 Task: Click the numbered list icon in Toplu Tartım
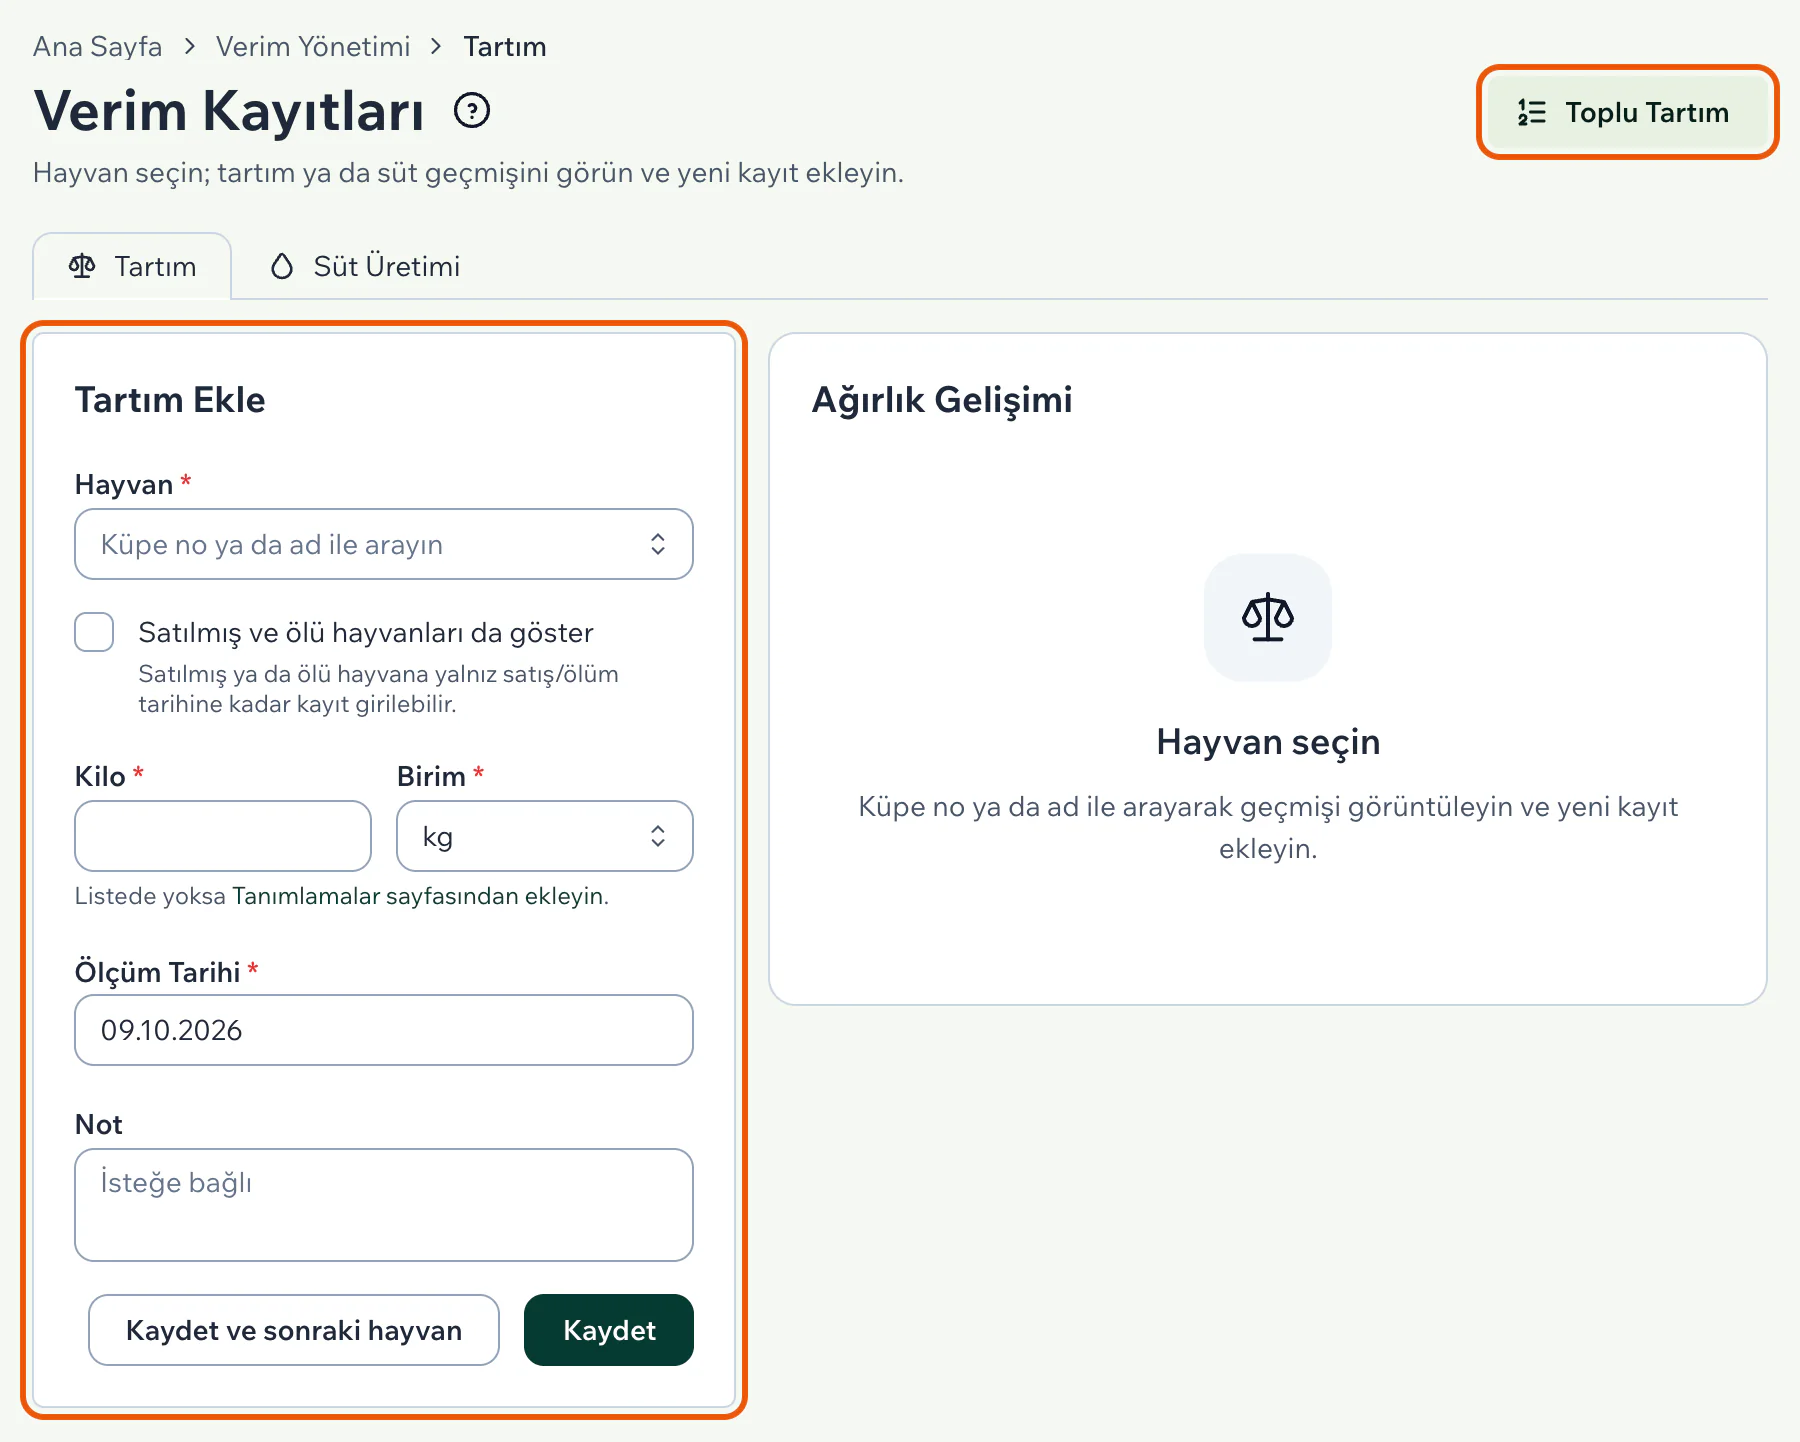pyautogui.click(x=1531, y=112)
